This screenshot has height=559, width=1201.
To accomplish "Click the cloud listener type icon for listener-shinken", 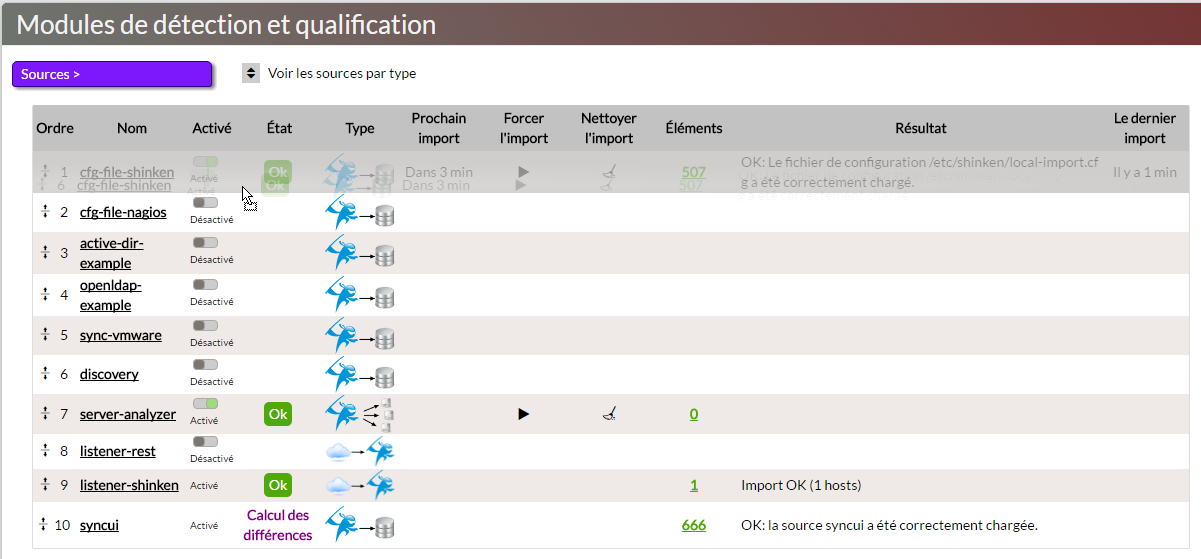I will tap(360, 486).
